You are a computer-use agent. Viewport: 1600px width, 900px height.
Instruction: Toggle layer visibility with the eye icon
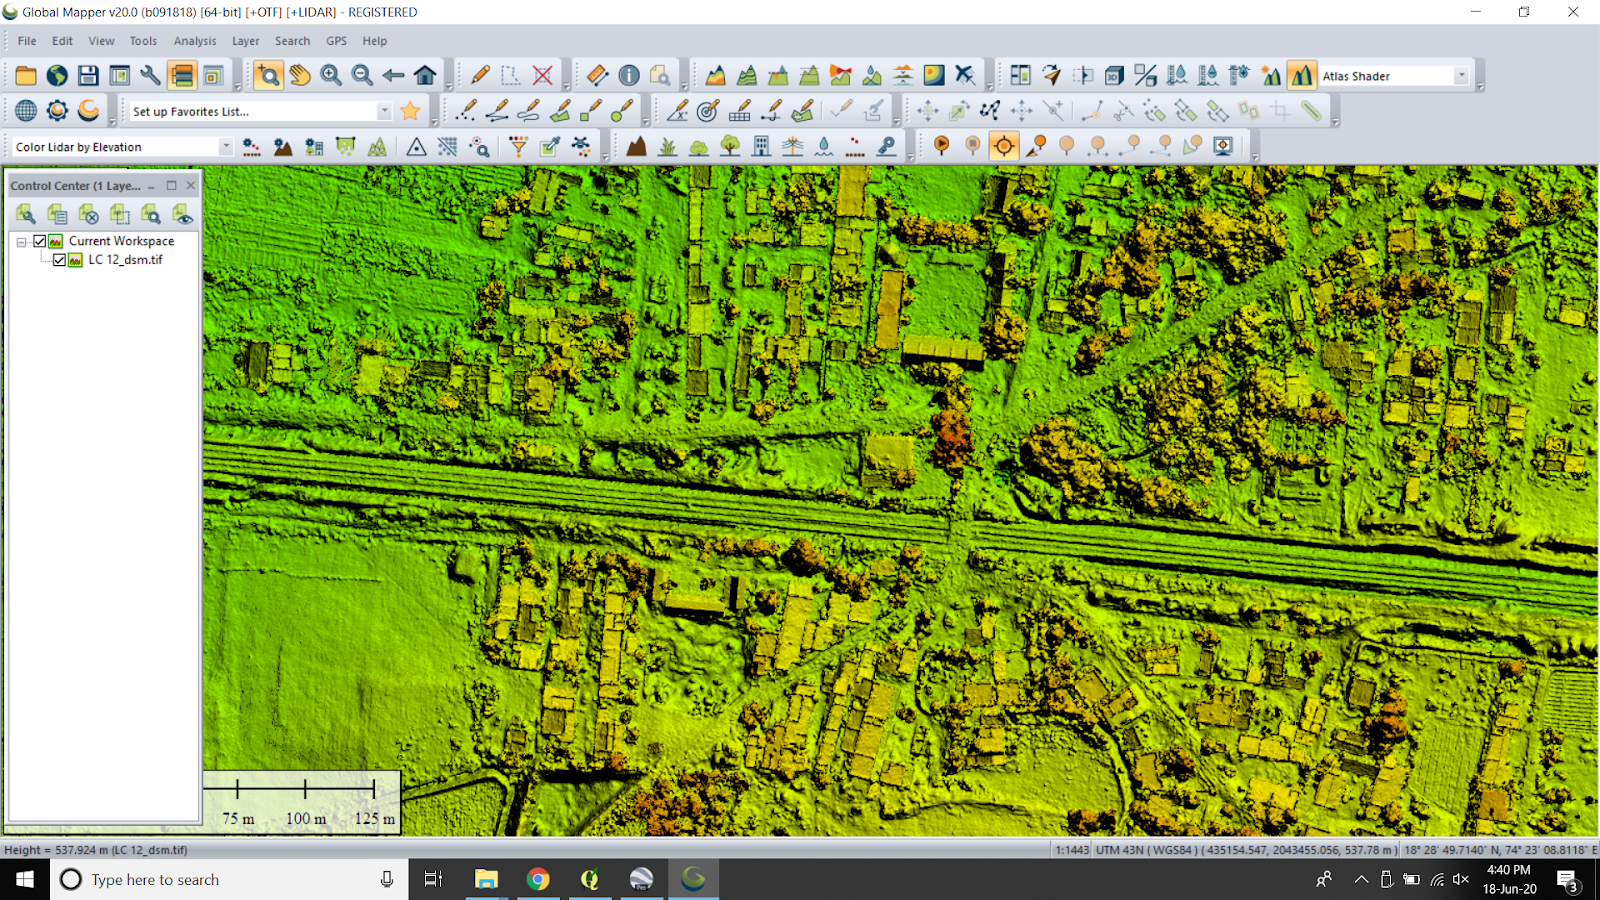pyautogui.click(x=182, y=214)
